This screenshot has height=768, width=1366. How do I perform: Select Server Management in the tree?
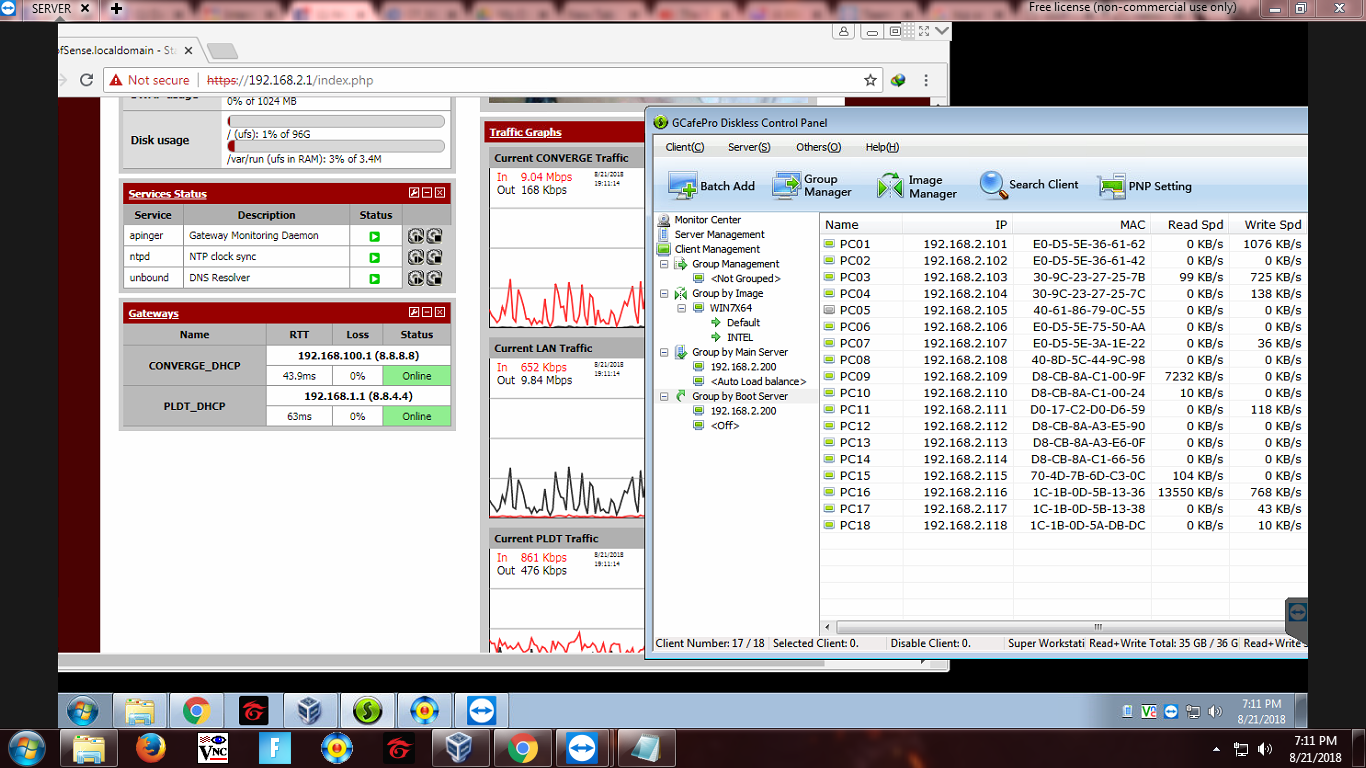pyautogui.click(x=719, y=235)
